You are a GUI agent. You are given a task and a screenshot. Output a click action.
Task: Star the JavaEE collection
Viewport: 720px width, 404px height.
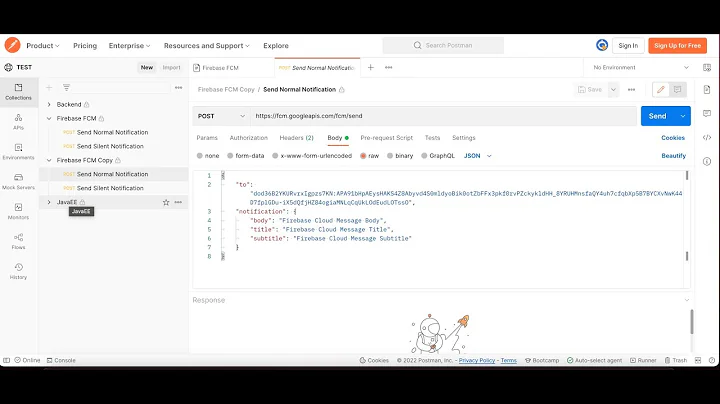pyautogui.click(x=166, y=202)
